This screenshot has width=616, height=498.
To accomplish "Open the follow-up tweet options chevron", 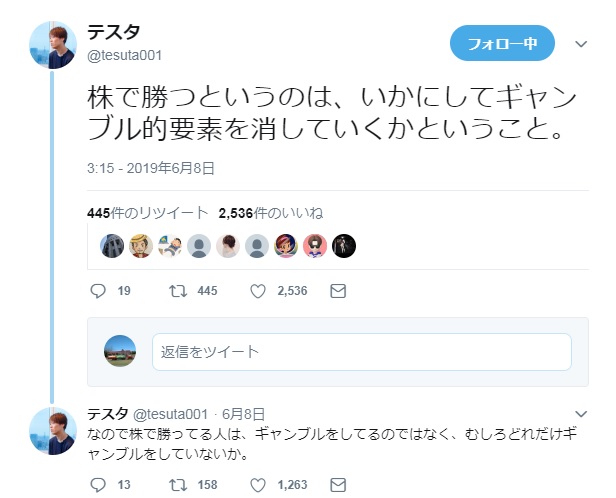I will coord(581,414).
